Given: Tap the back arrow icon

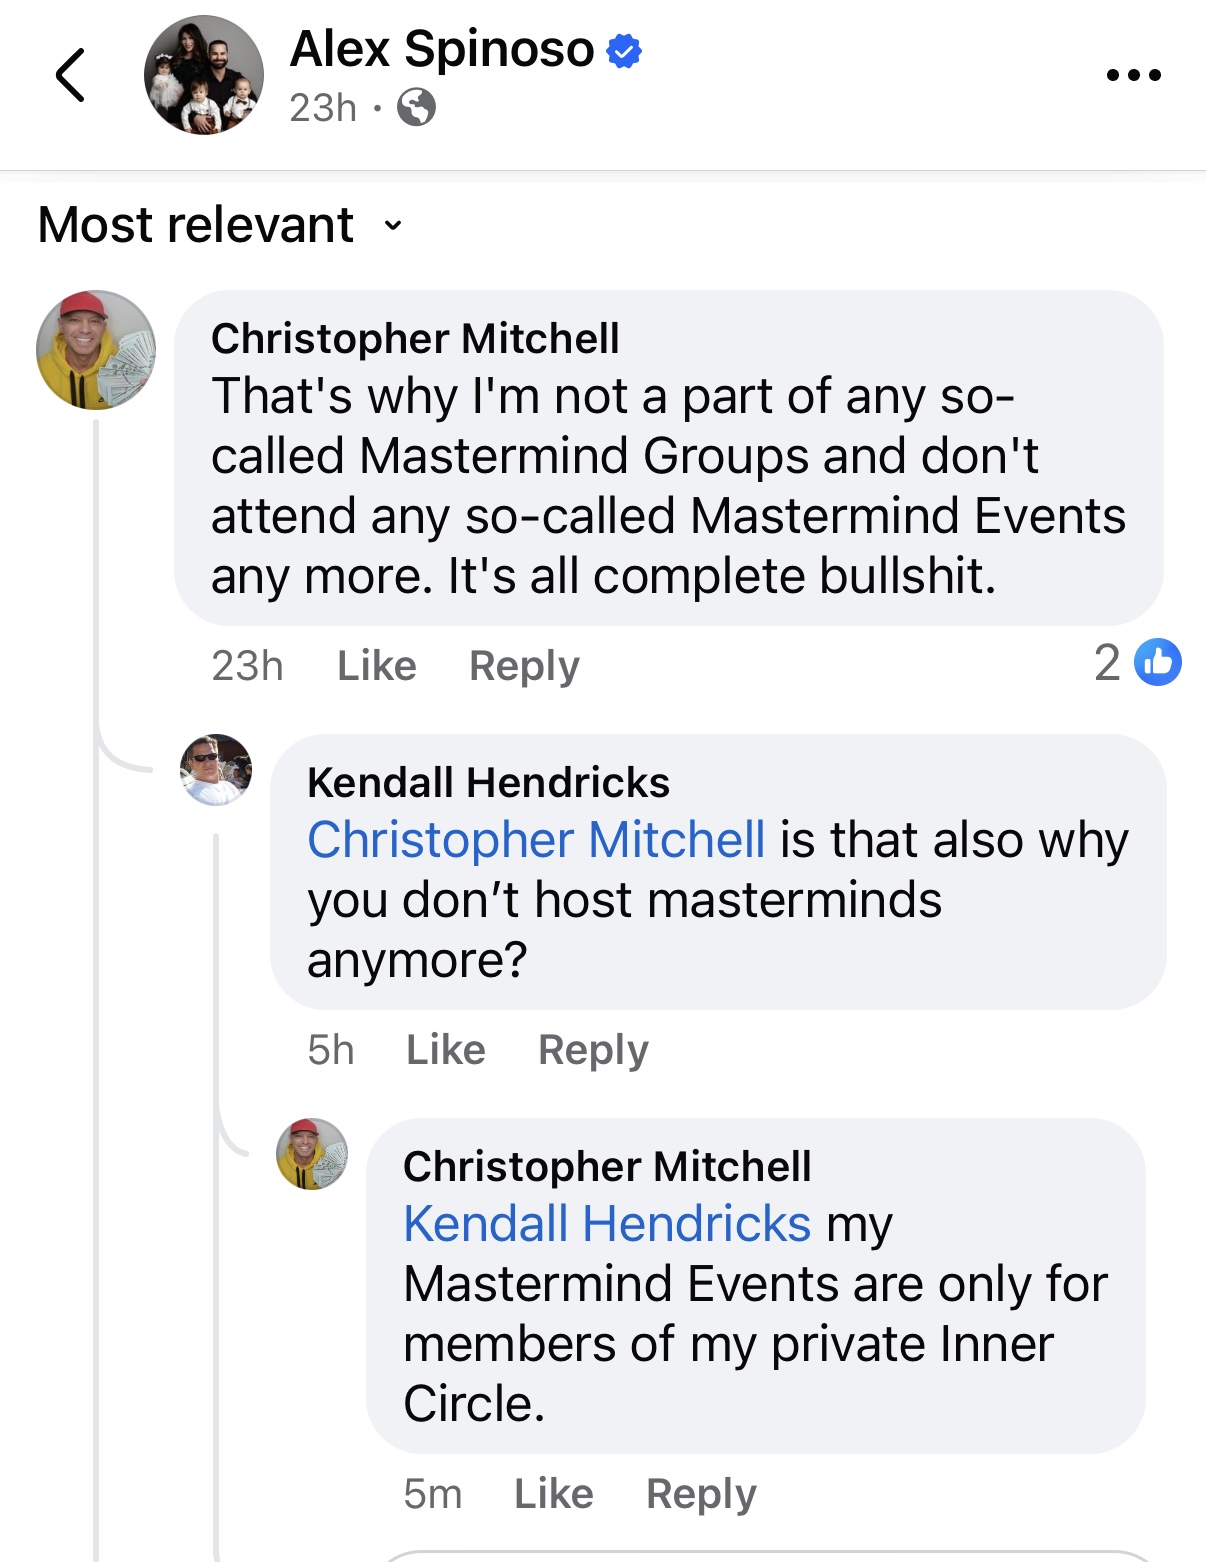Looking at the screenshot, I should (70, 75).
